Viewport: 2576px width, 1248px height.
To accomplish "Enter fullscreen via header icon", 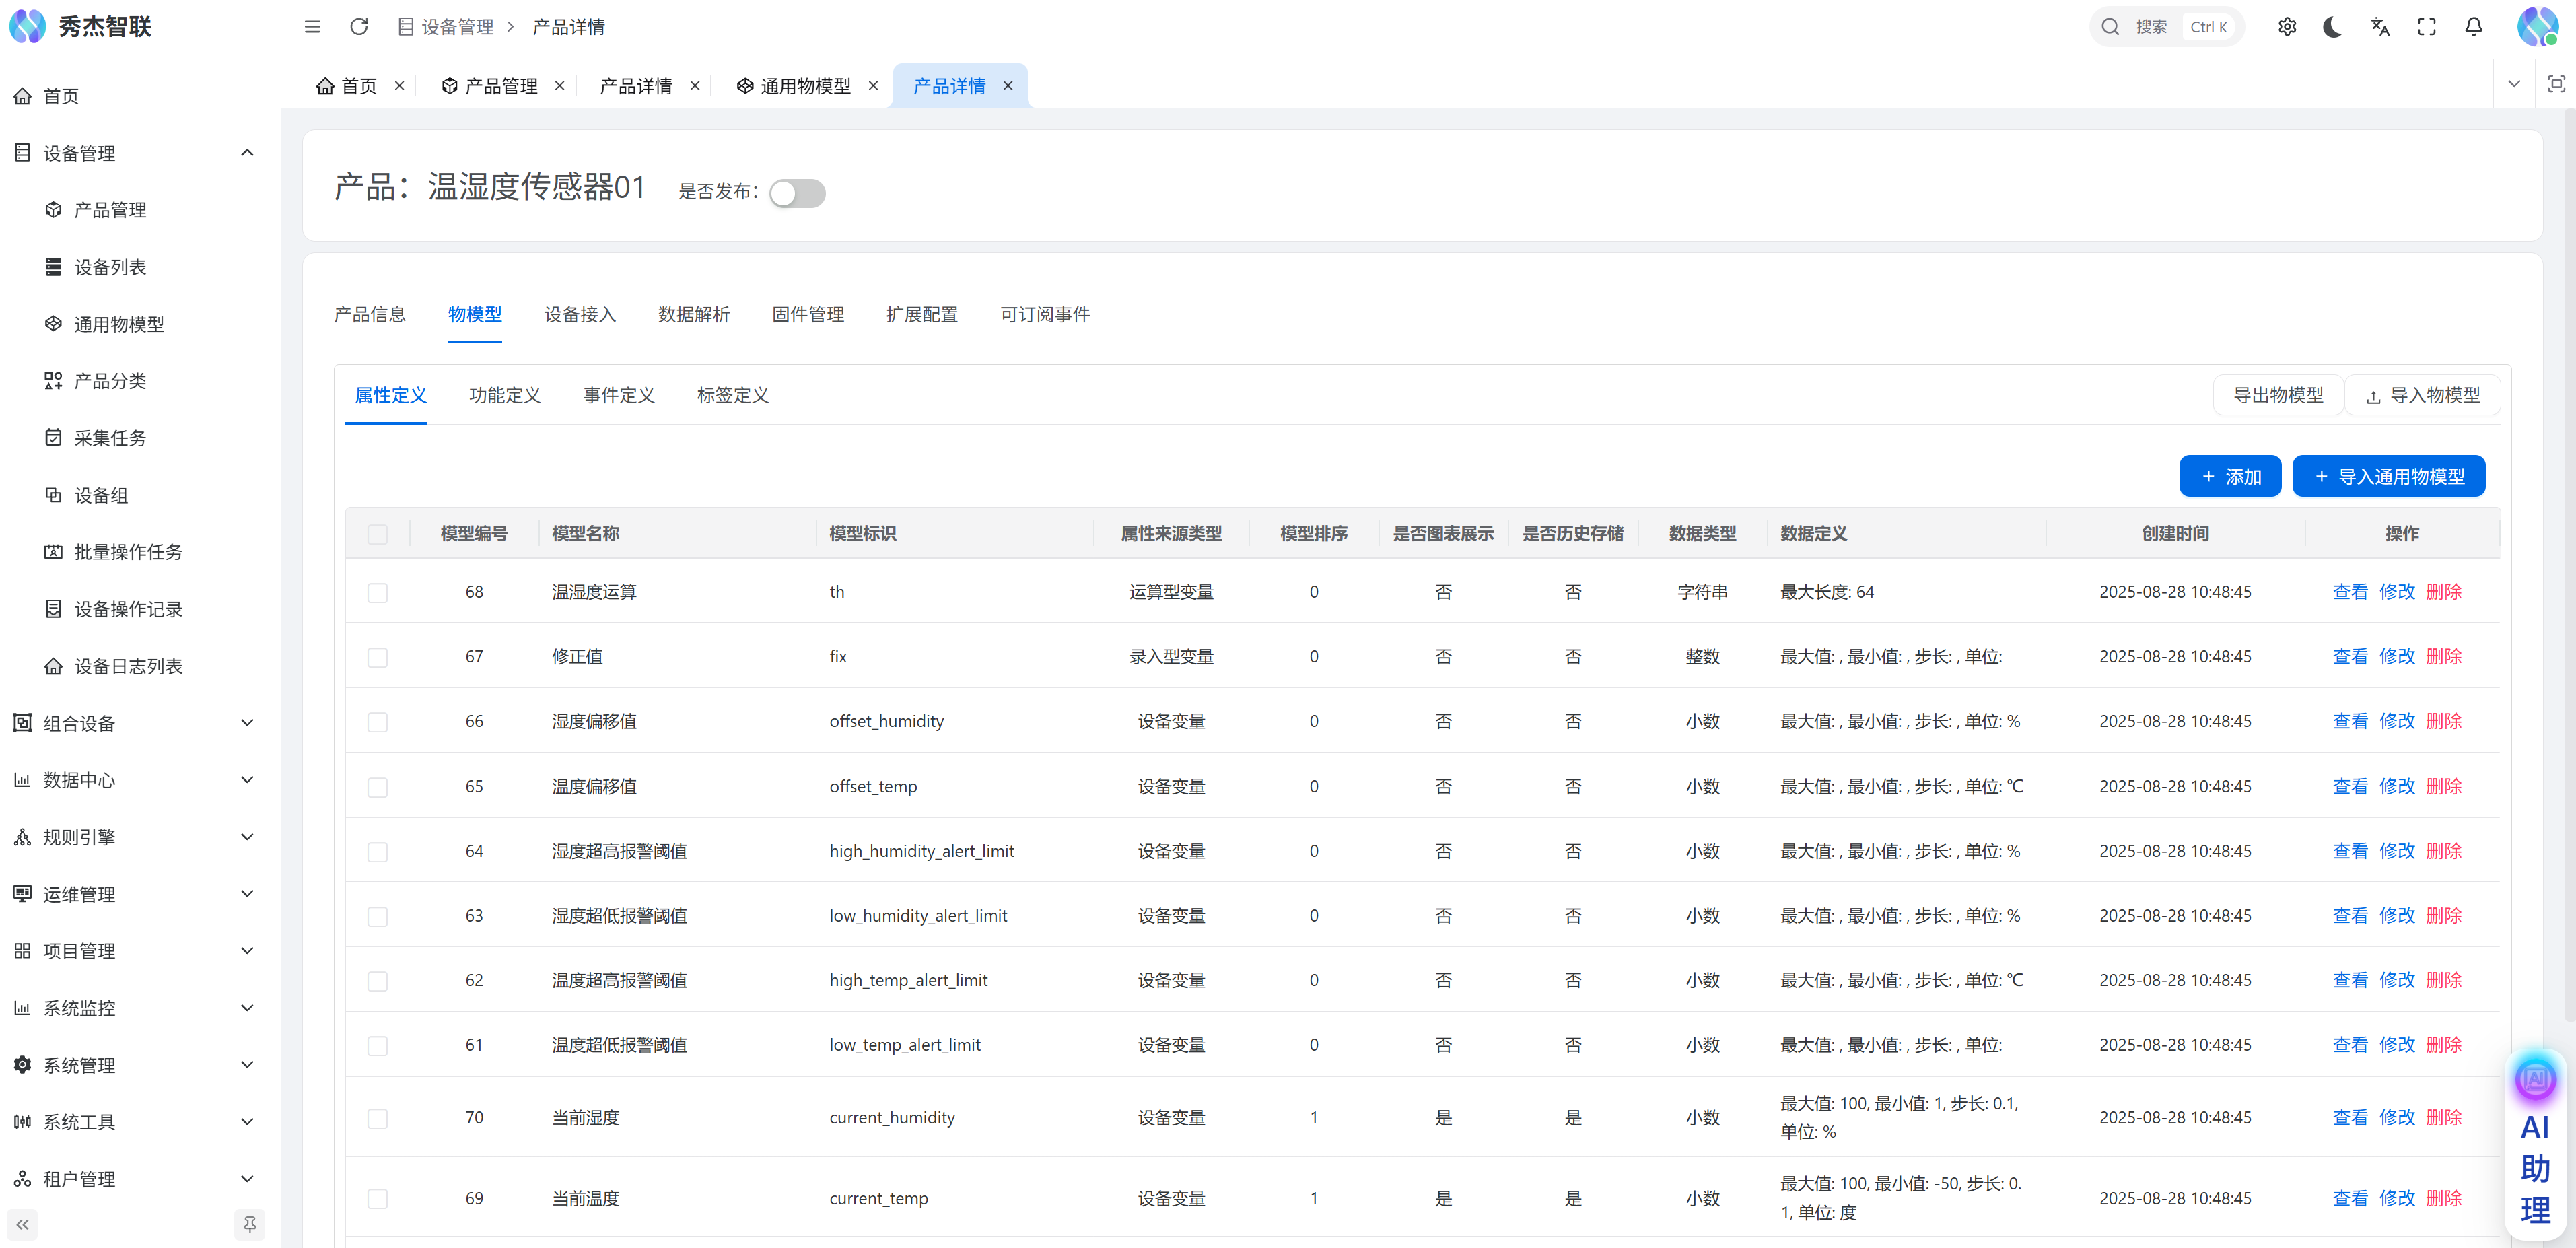I will point(2427,27).
